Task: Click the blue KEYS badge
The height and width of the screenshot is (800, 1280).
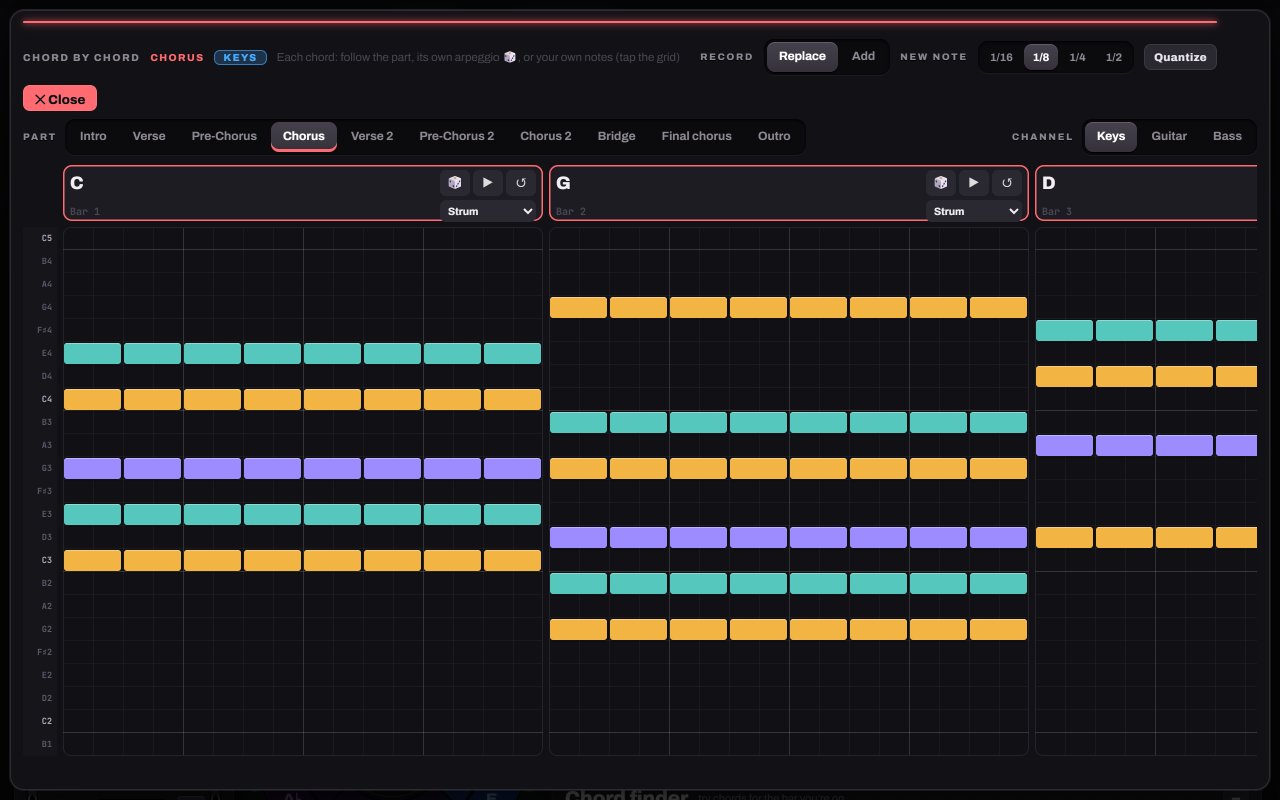Action: pos(240,57)
